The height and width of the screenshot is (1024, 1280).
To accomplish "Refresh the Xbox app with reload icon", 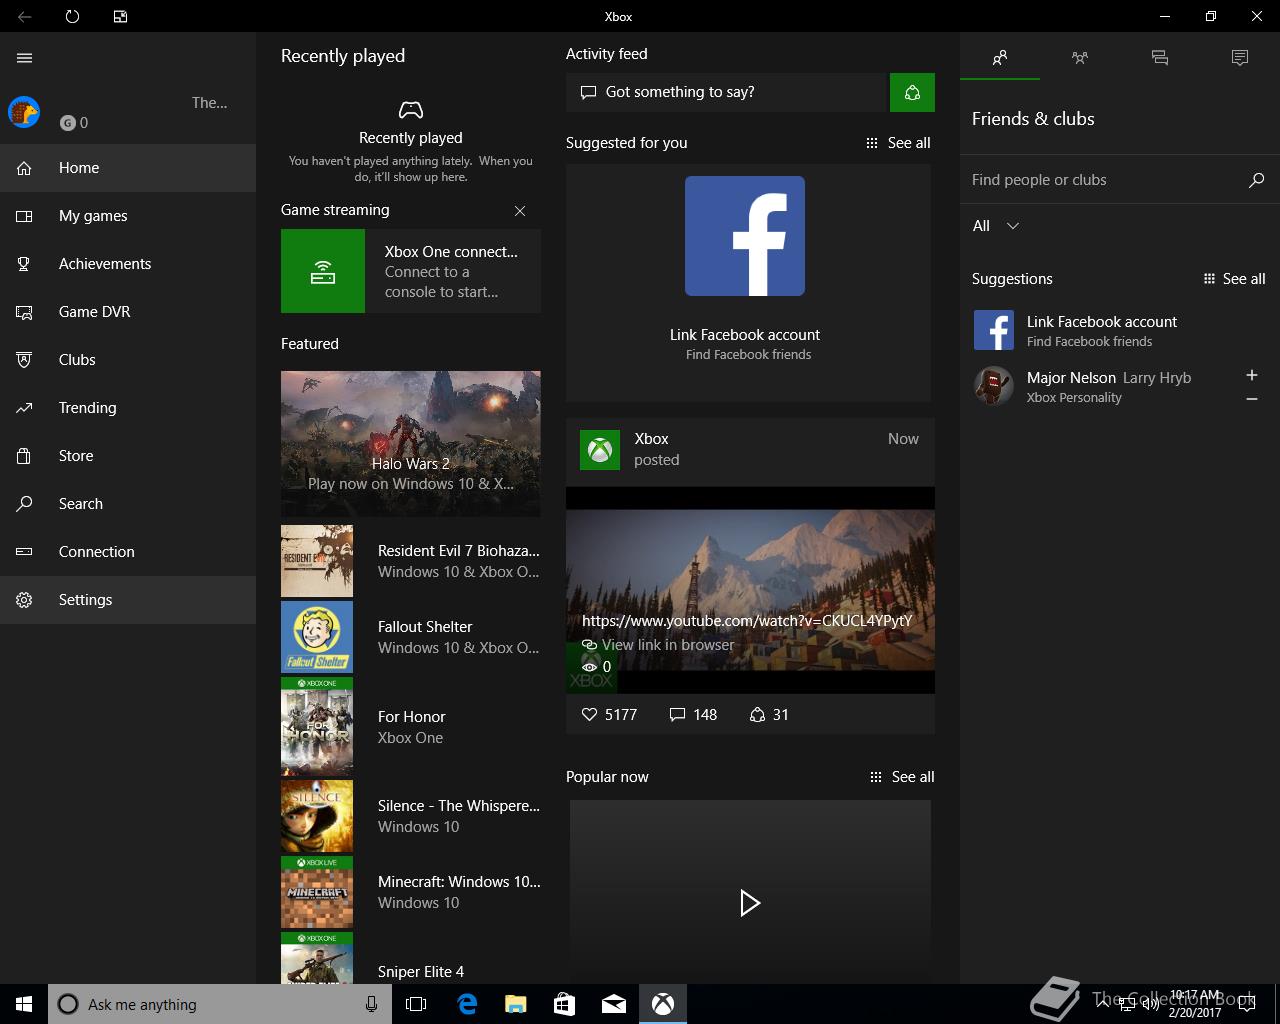I will tap(72, 16).
